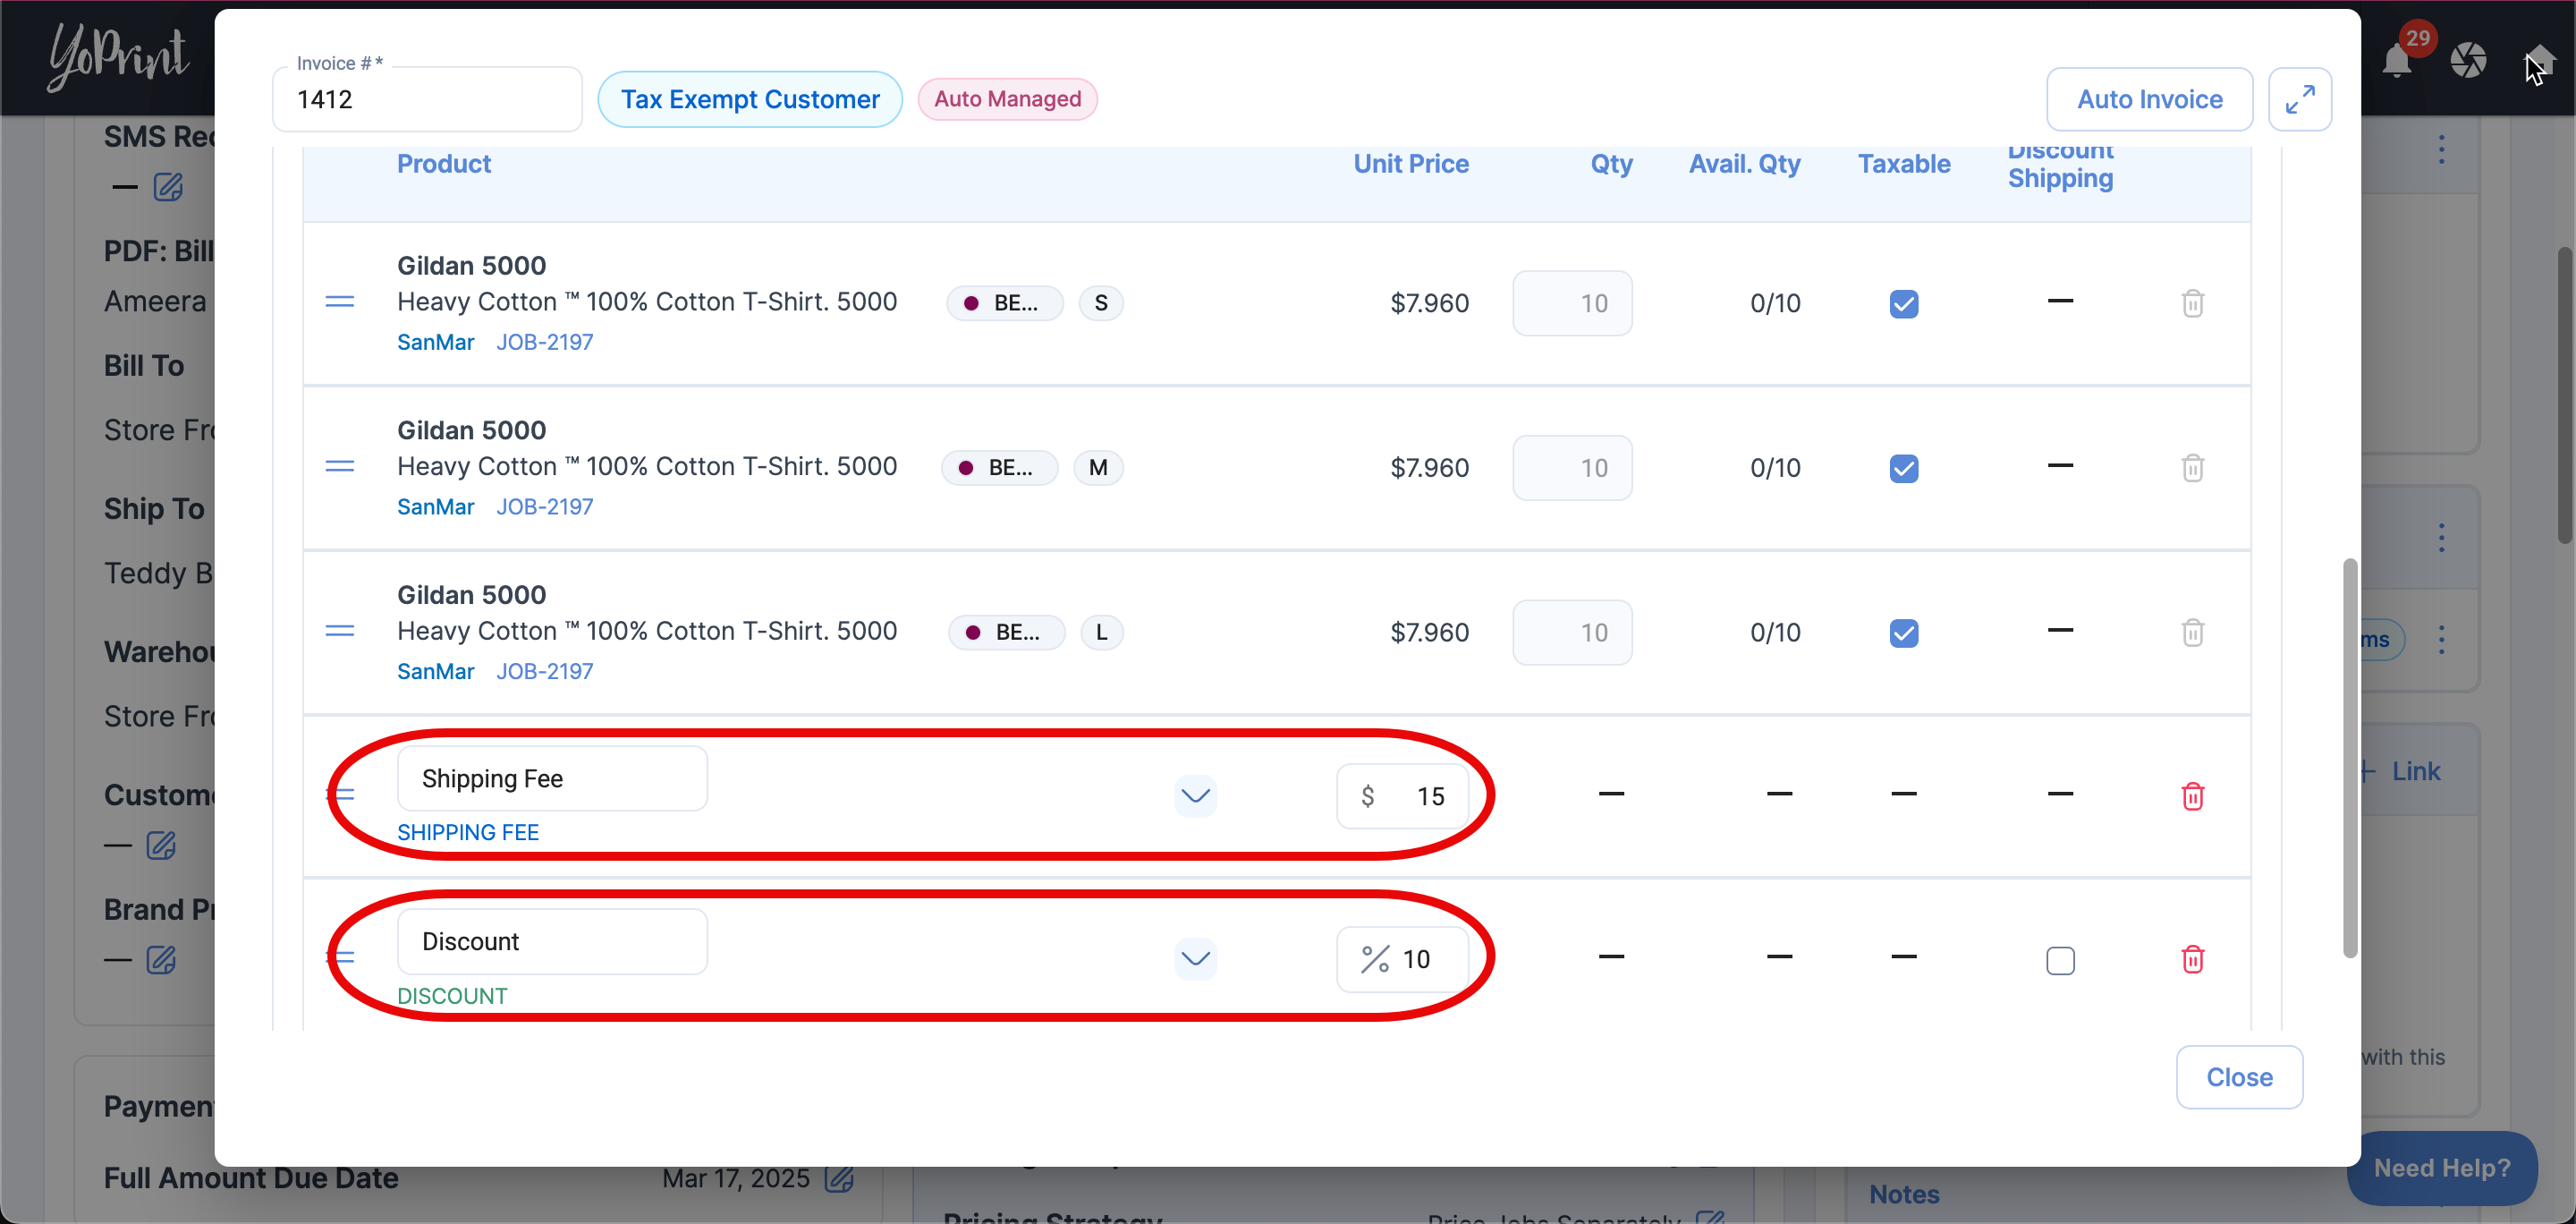2576x1224 pixels.
Task: Click the quantity field of size L row
Action: pos(1572,632)
